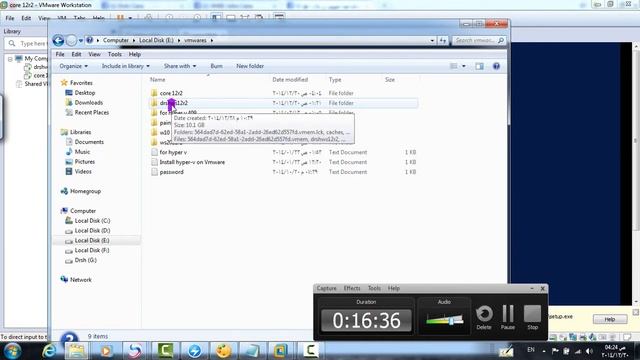Open the VMware Workstation File menu
Screen dimensions: 640x360
10,18
